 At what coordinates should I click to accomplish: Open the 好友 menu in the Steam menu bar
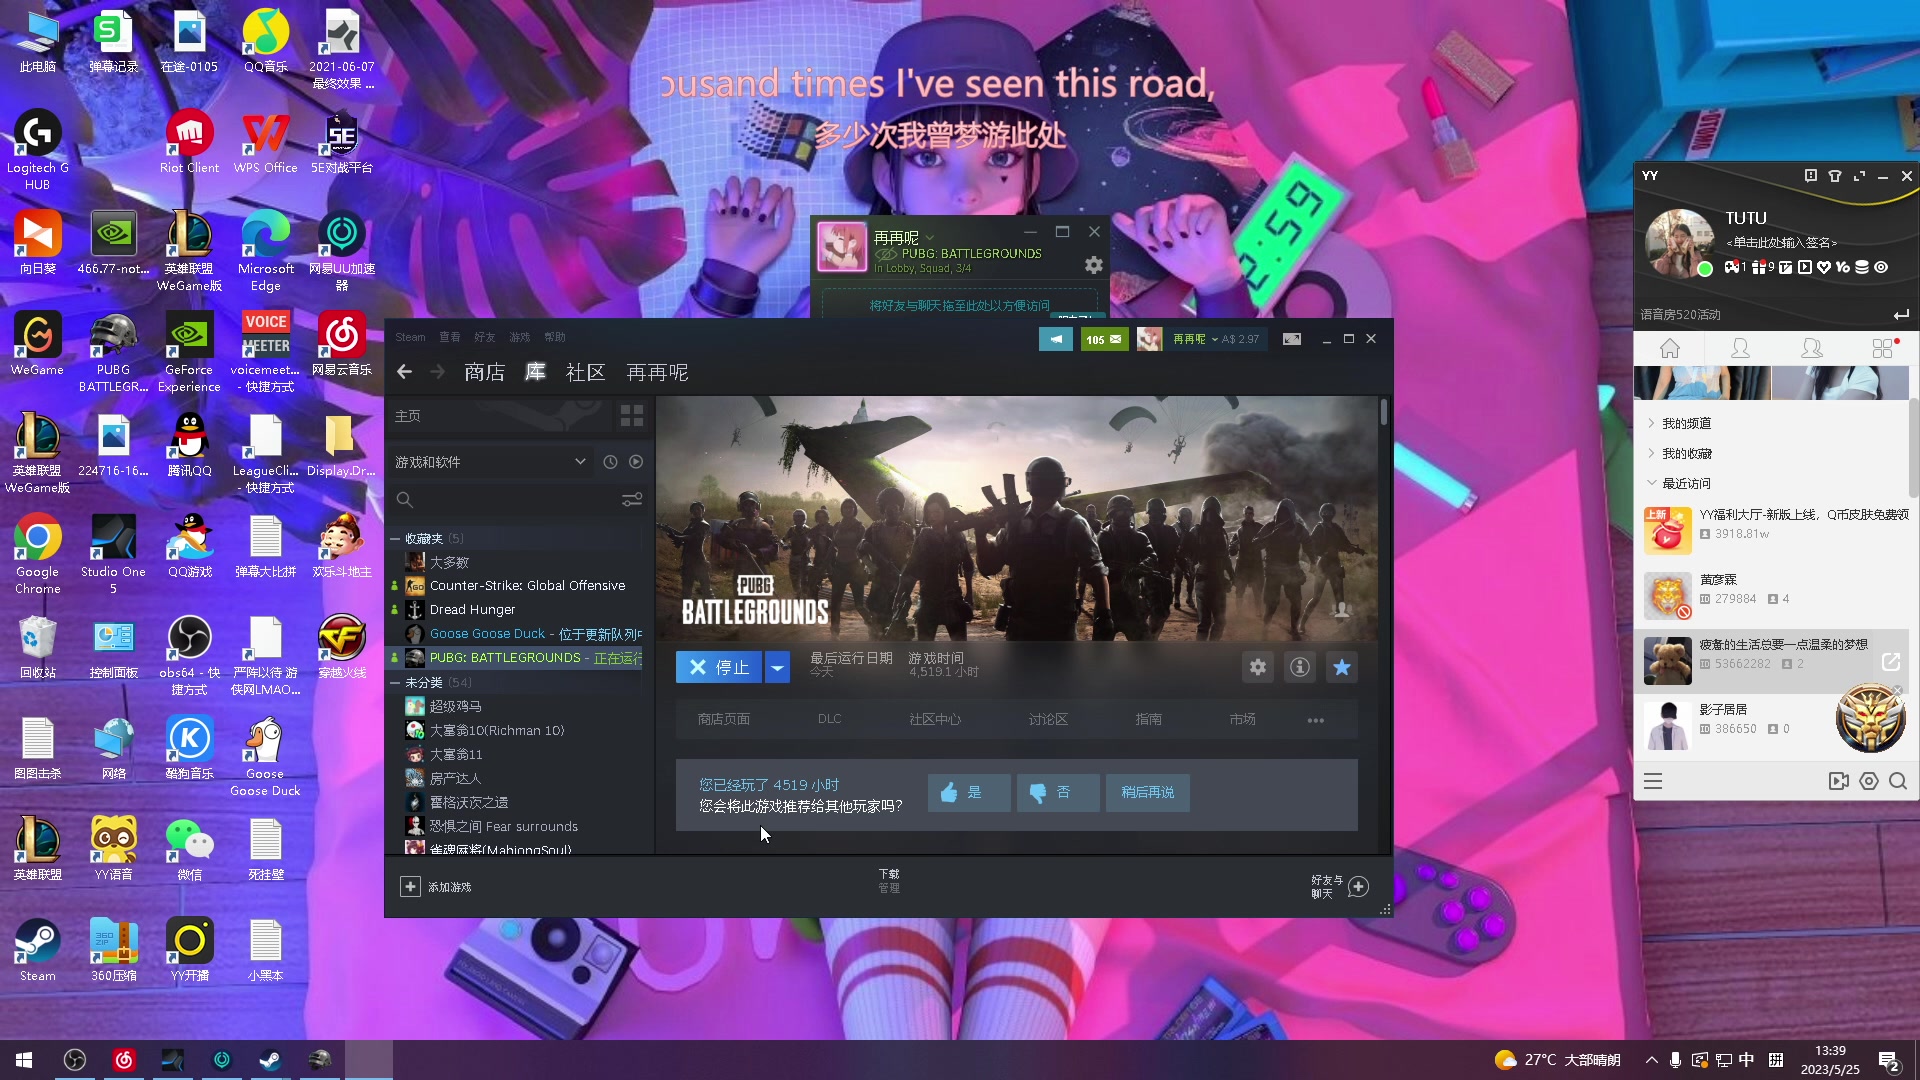pyautogui.click(x=485, y=337)
